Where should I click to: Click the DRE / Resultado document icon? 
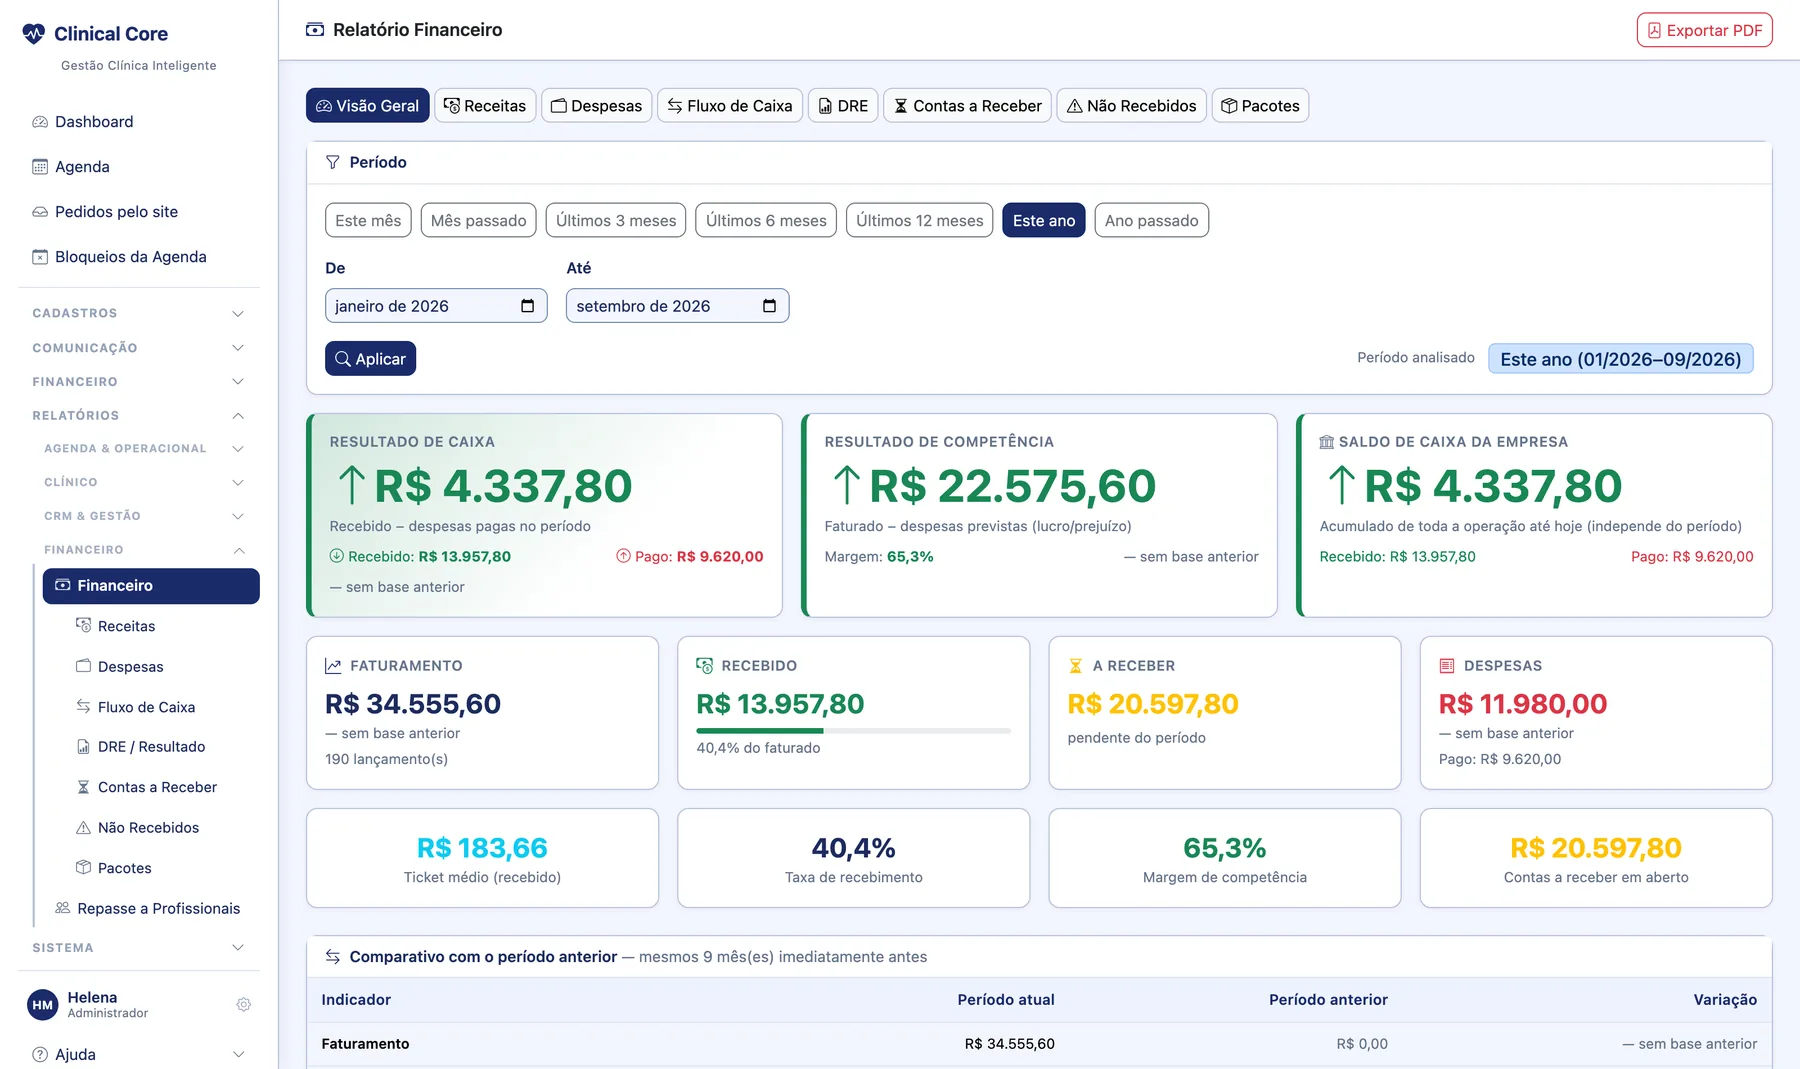84,747
